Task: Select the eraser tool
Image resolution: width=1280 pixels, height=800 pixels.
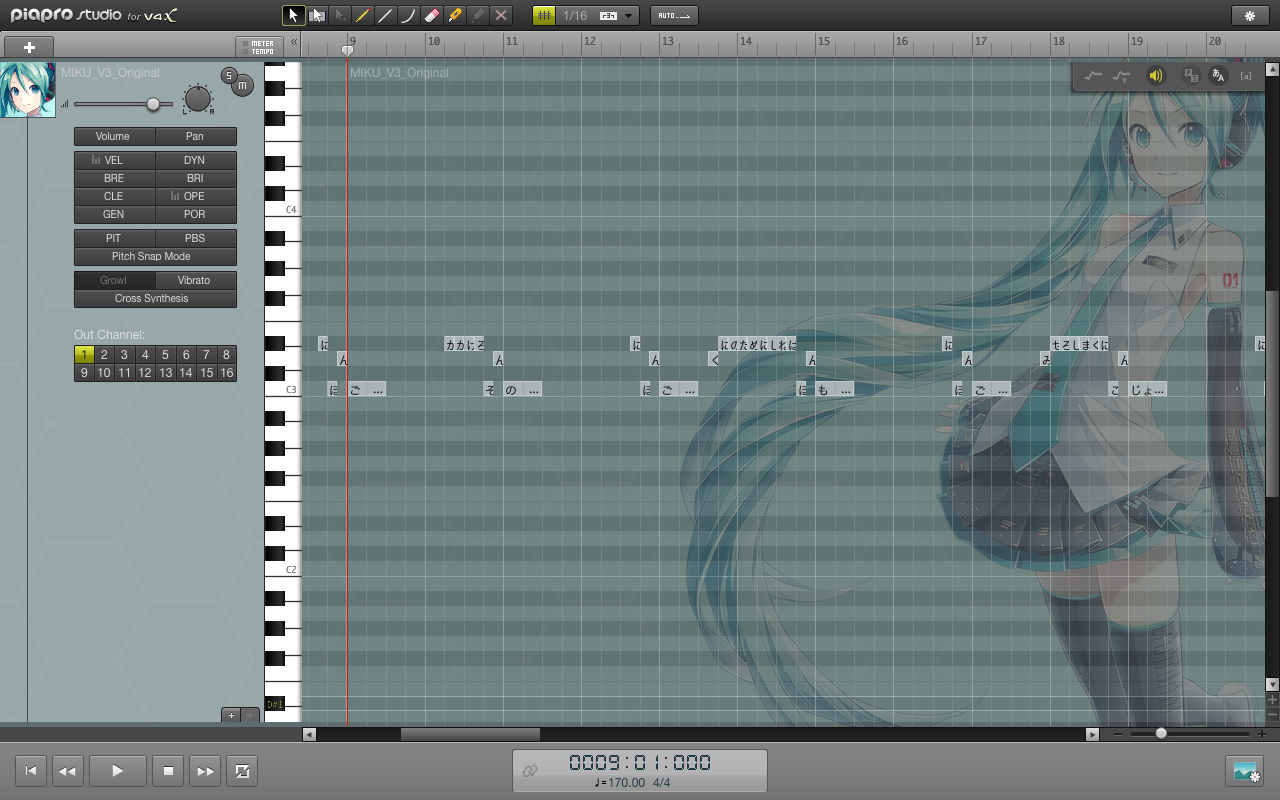Action: (432, 15)
